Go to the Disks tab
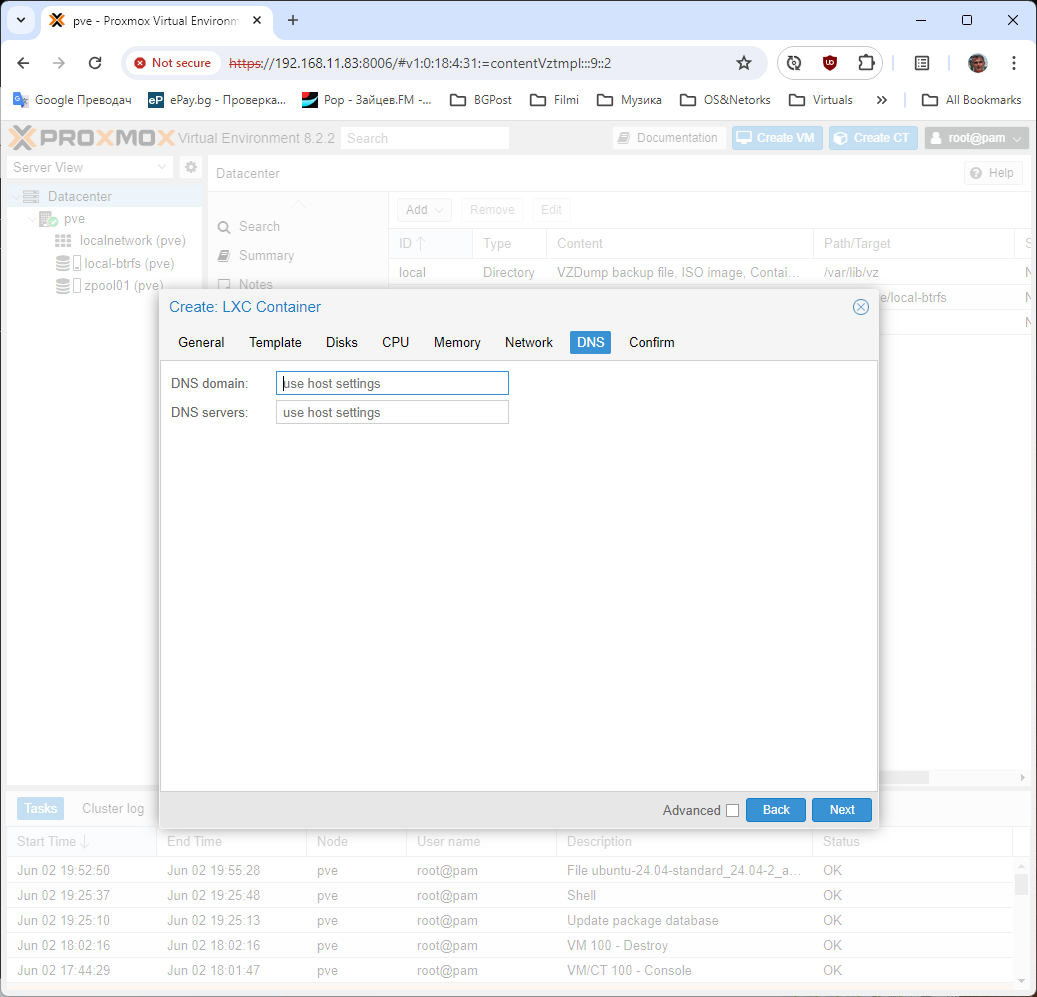The image size is (1037, 997). [341, 342]
